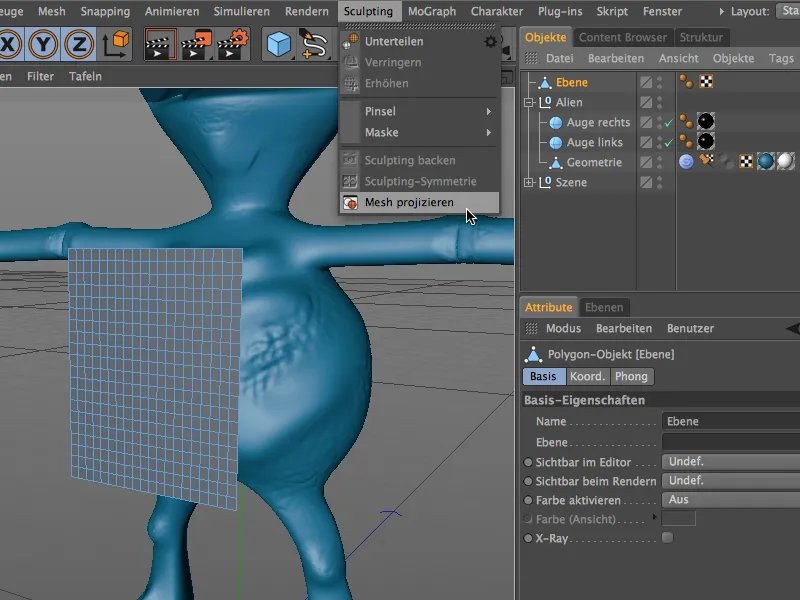Toggle the Y axis lock icon
Image resolution: width=800 pixels, height=600 pixels.
click(x=43, y=44)
